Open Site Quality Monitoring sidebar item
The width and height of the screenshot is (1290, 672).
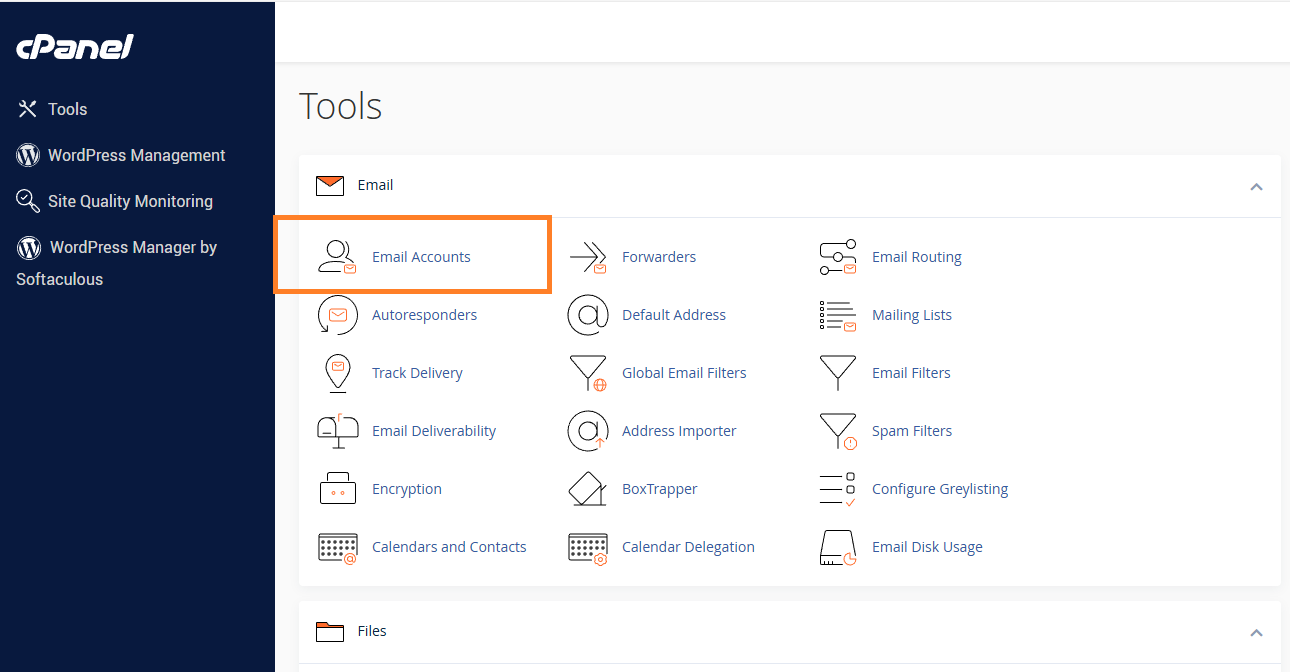coord(130,201)
